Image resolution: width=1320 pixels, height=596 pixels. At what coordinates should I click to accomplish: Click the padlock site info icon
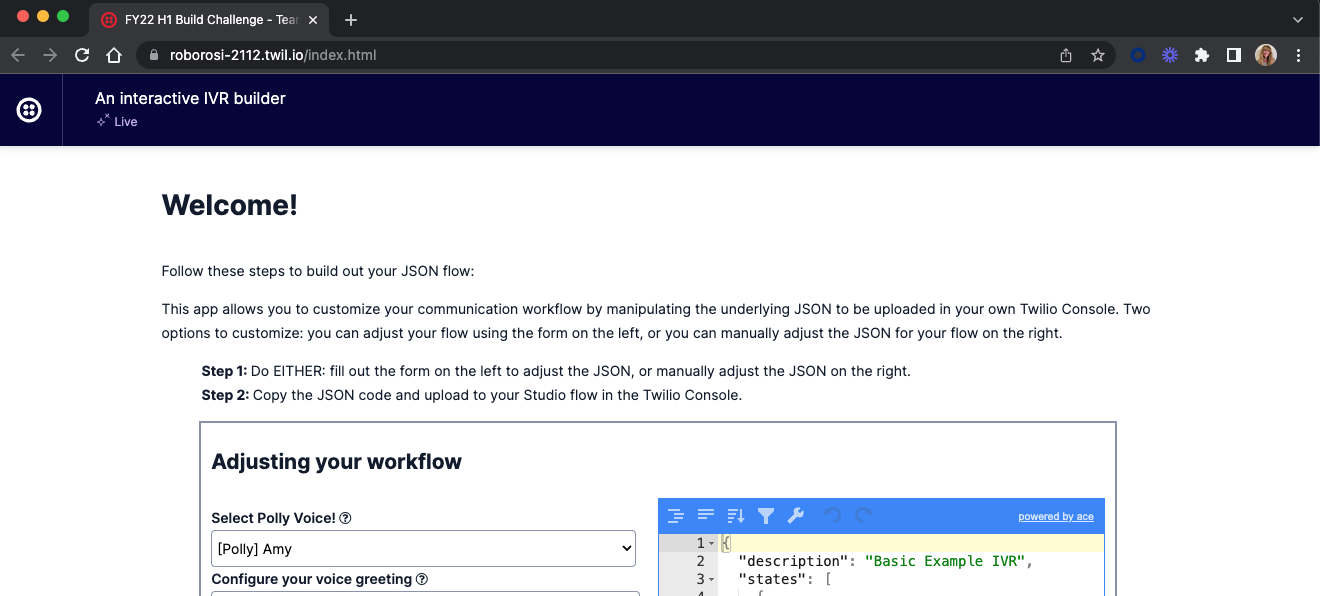[x=154, y=56]
